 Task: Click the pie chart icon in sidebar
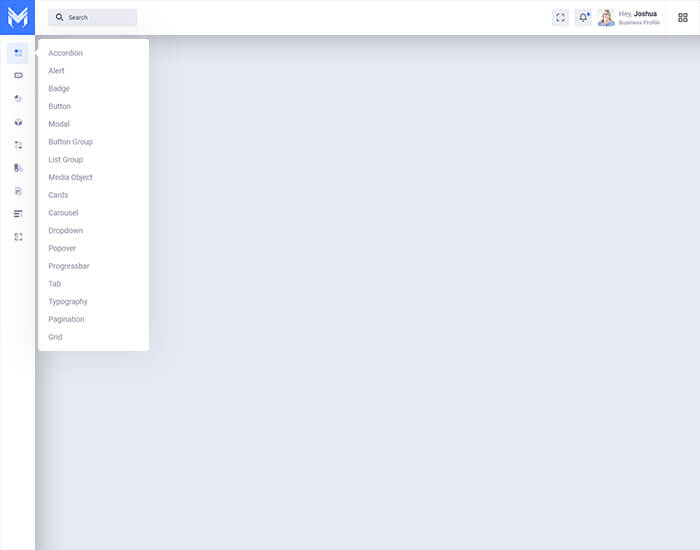pyautogui.click(x=18, y=98)
